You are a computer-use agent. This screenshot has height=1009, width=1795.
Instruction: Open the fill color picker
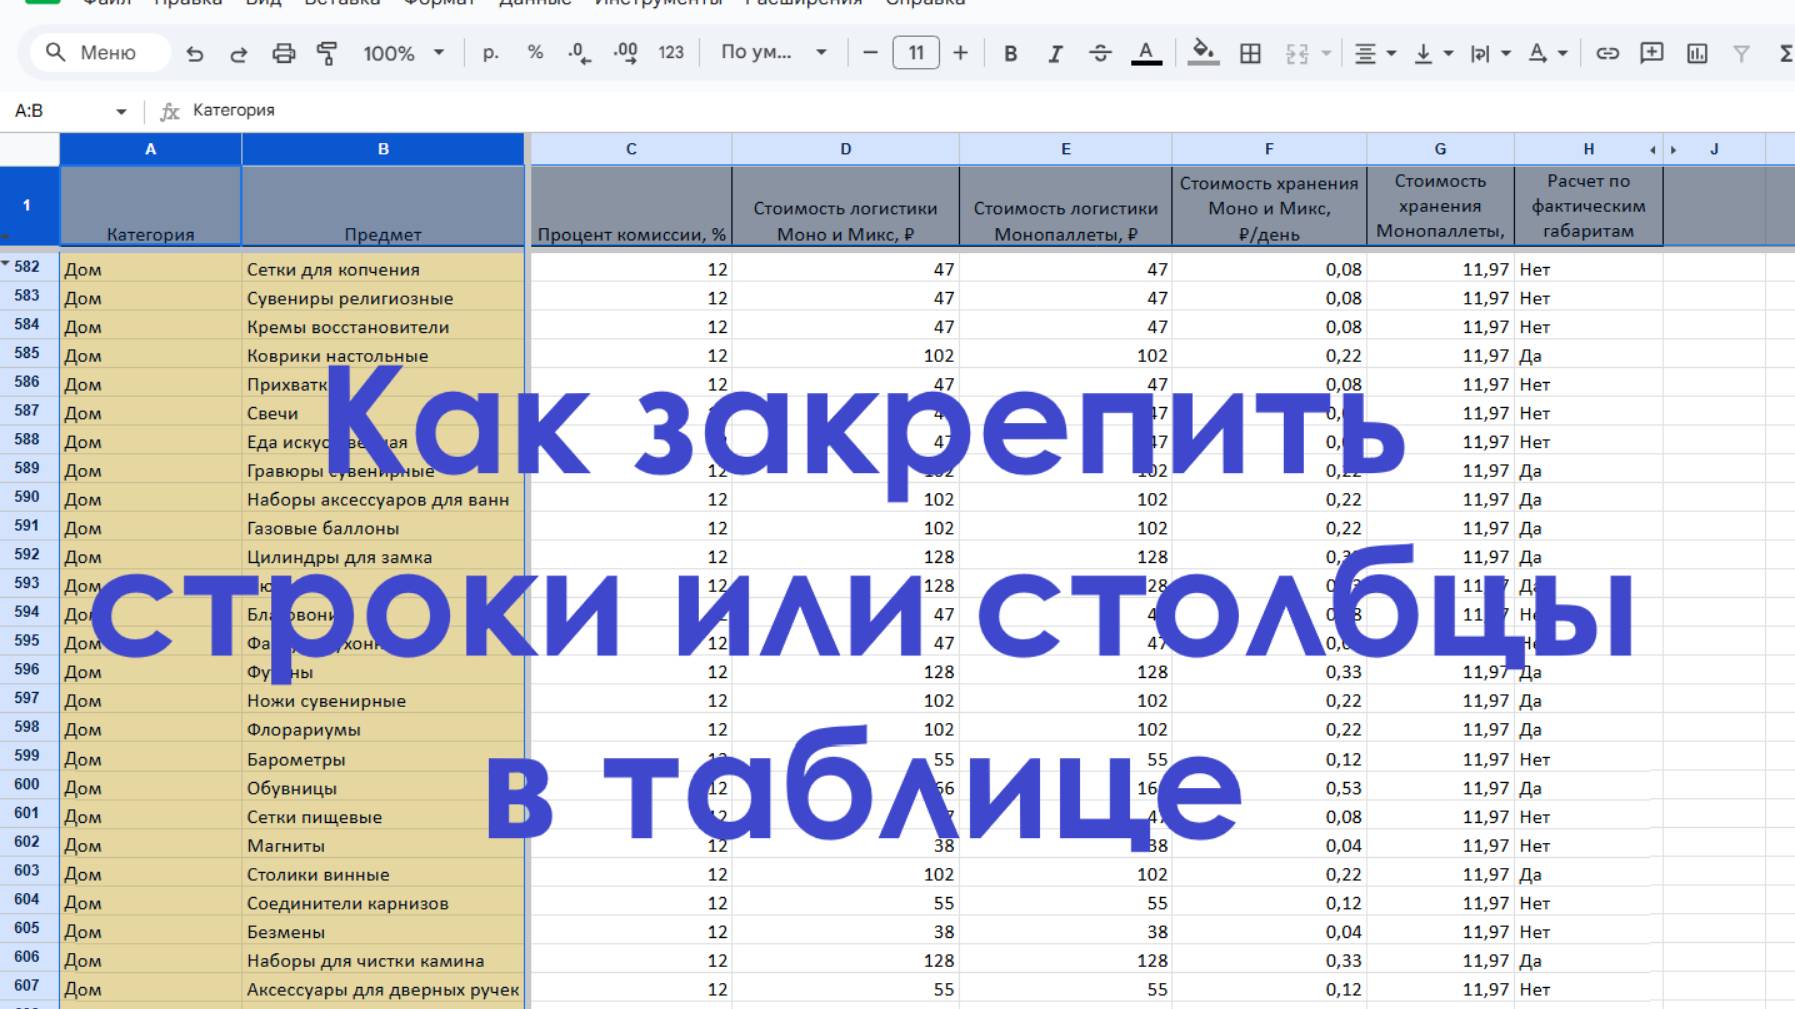pyautogui.click(x=1204, y=53)
